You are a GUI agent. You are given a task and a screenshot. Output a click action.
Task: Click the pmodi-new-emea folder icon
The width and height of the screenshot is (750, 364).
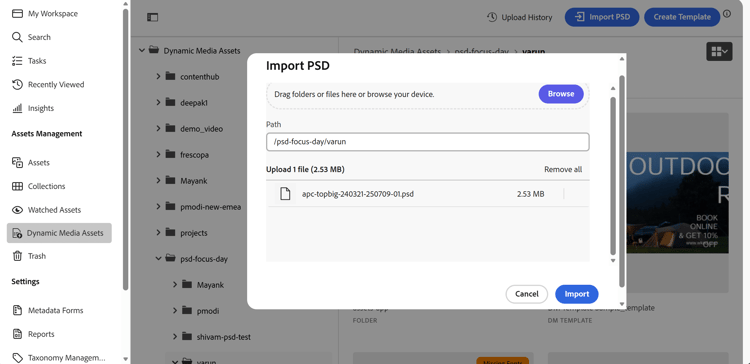170,207
